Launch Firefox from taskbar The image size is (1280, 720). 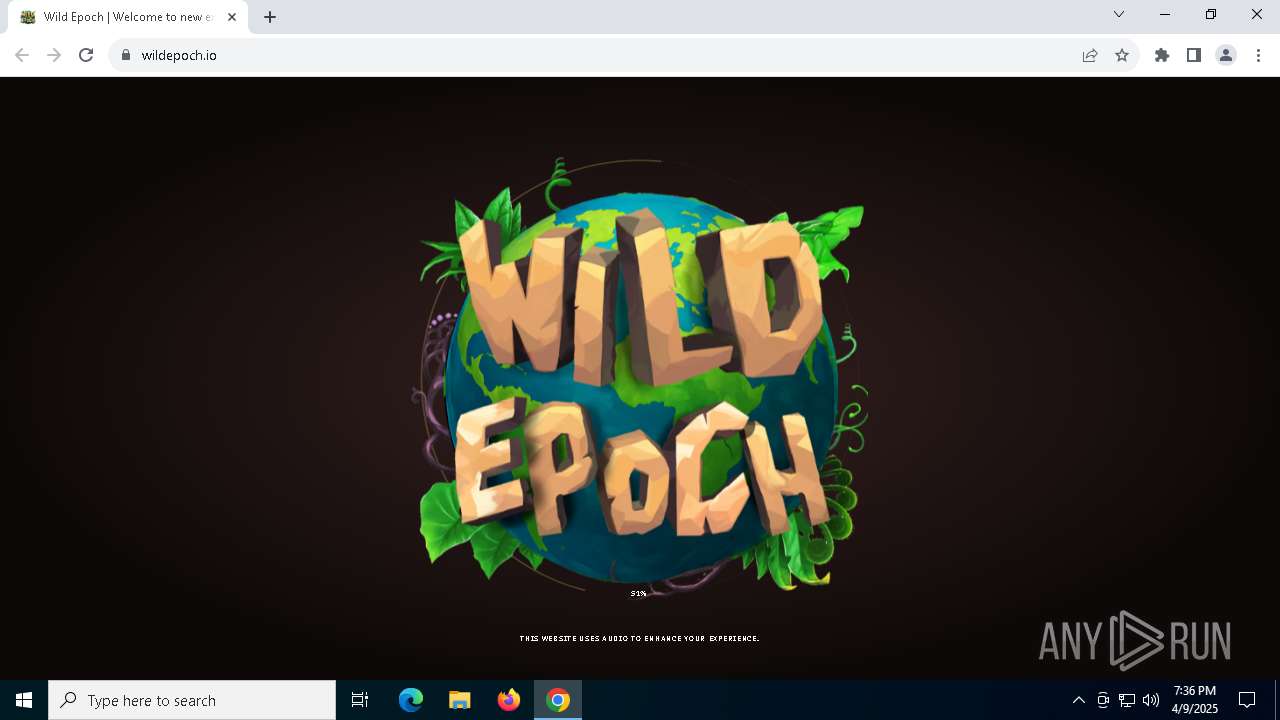509,700
